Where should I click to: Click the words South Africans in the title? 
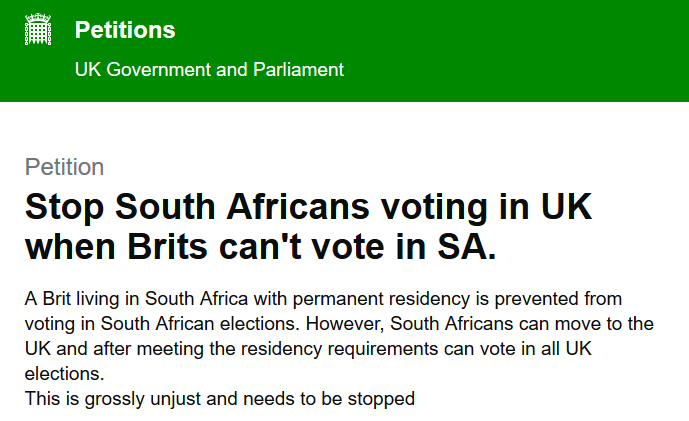pyautogui.click(x=242, y=207)
